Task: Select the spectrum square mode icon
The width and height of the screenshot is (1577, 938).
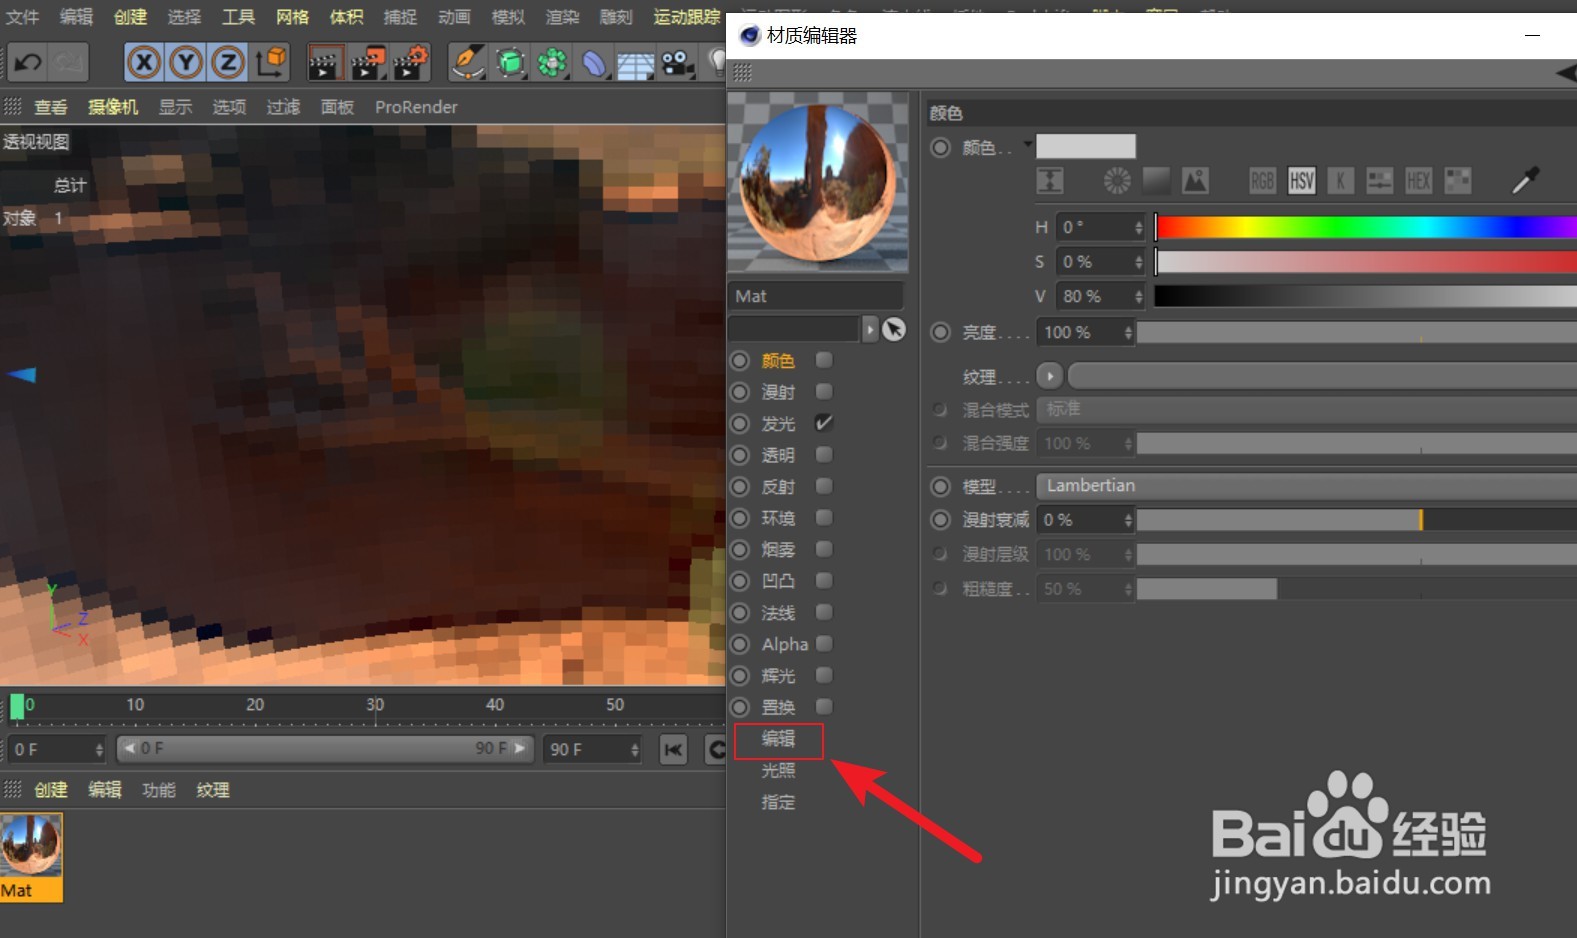Action: pyautogui.click(x=1157, y=181)
